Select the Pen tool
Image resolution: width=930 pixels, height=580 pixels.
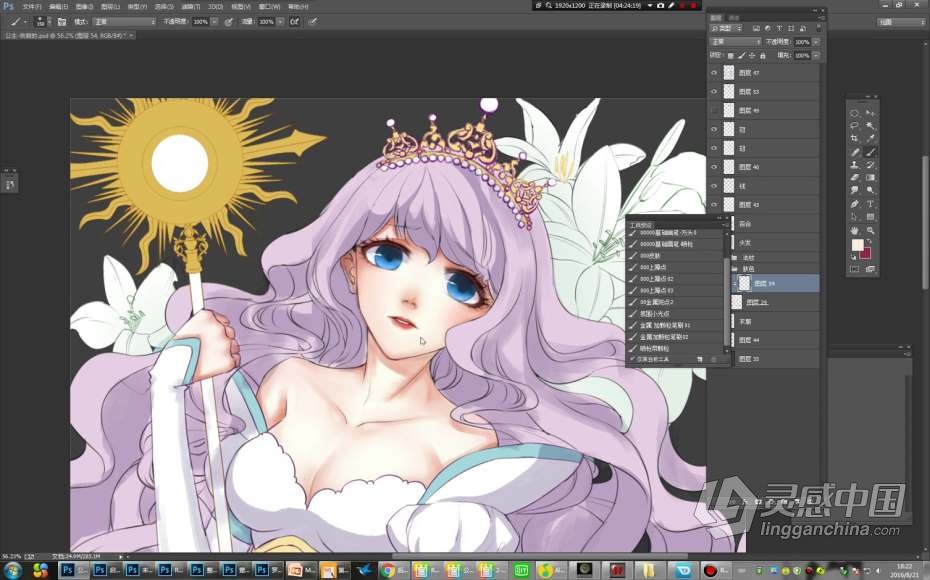tap(855, 203)
